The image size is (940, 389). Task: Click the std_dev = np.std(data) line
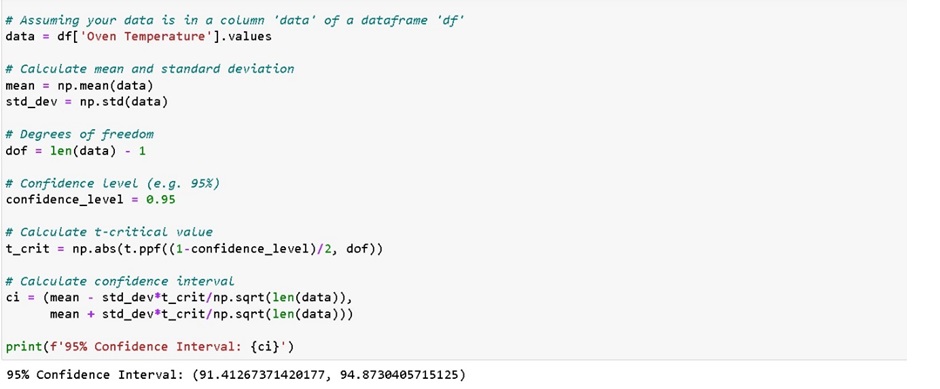pyautogui.click(x=87, y=102)
